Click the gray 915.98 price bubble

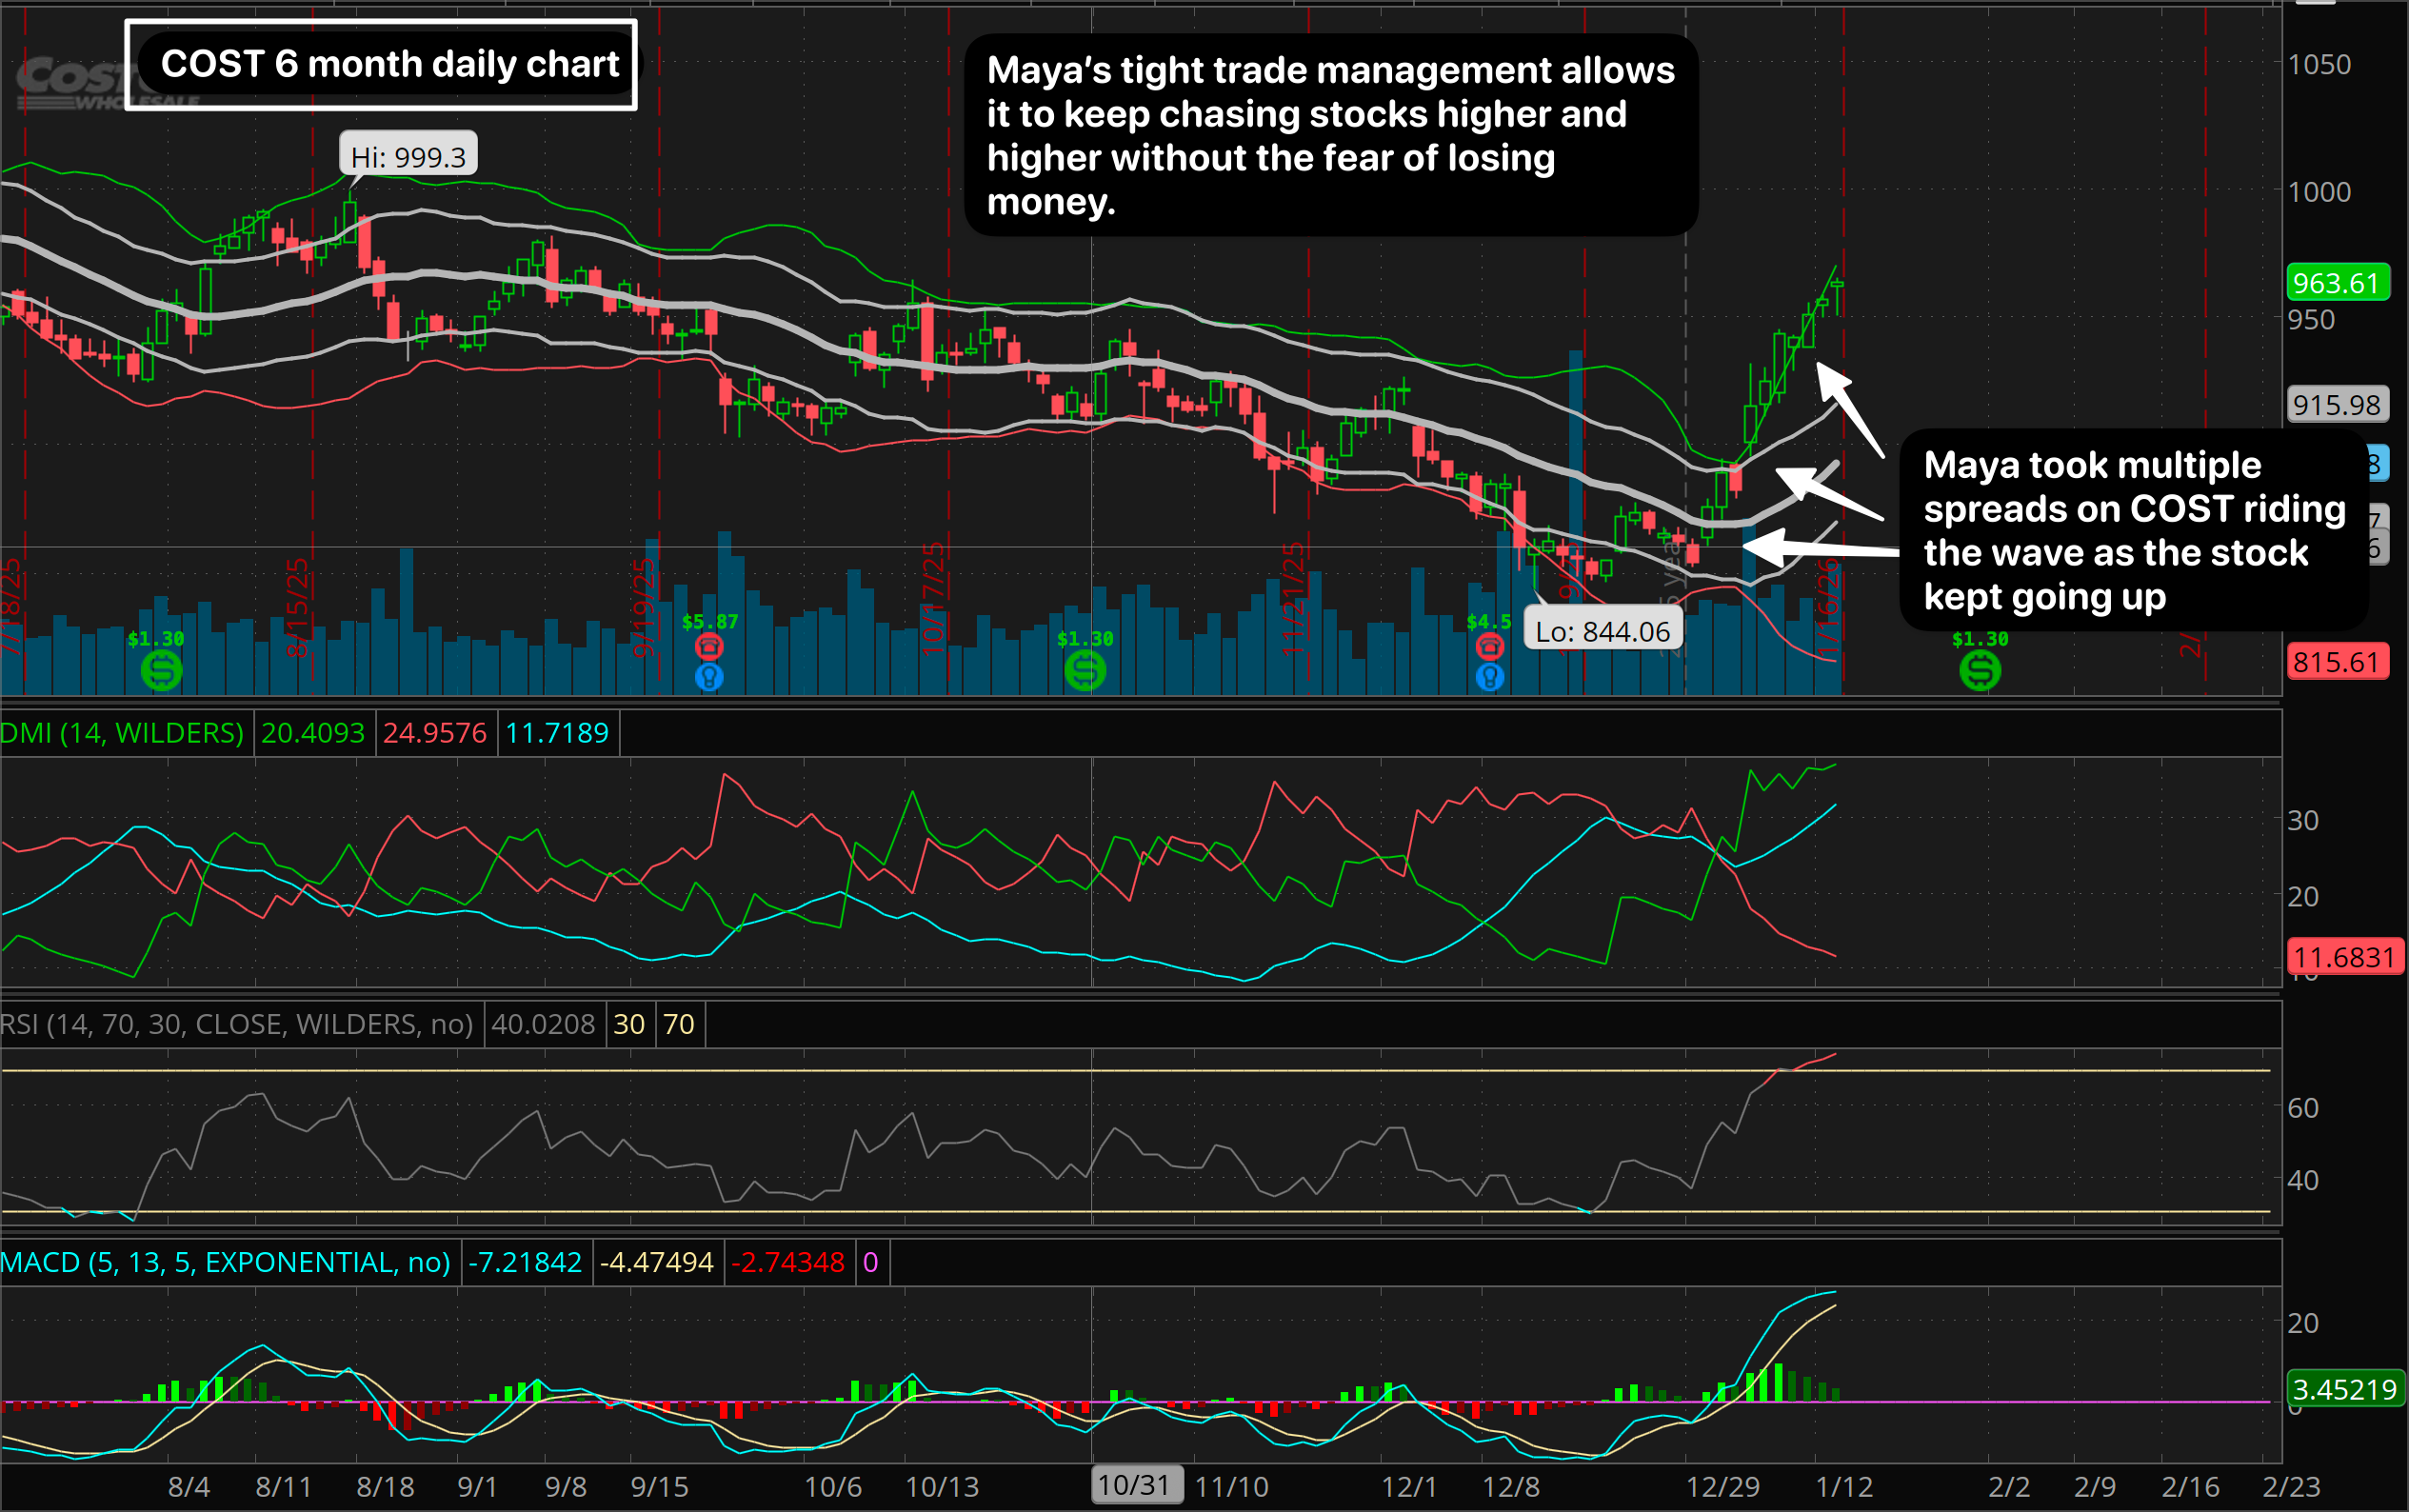tap(2337, 405)
